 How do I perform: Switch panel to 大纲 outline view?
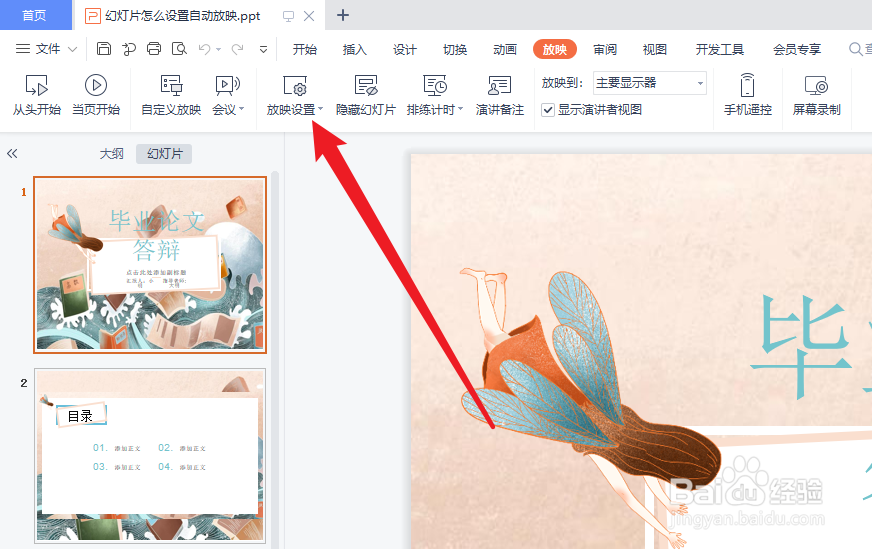tap(111, 154)
